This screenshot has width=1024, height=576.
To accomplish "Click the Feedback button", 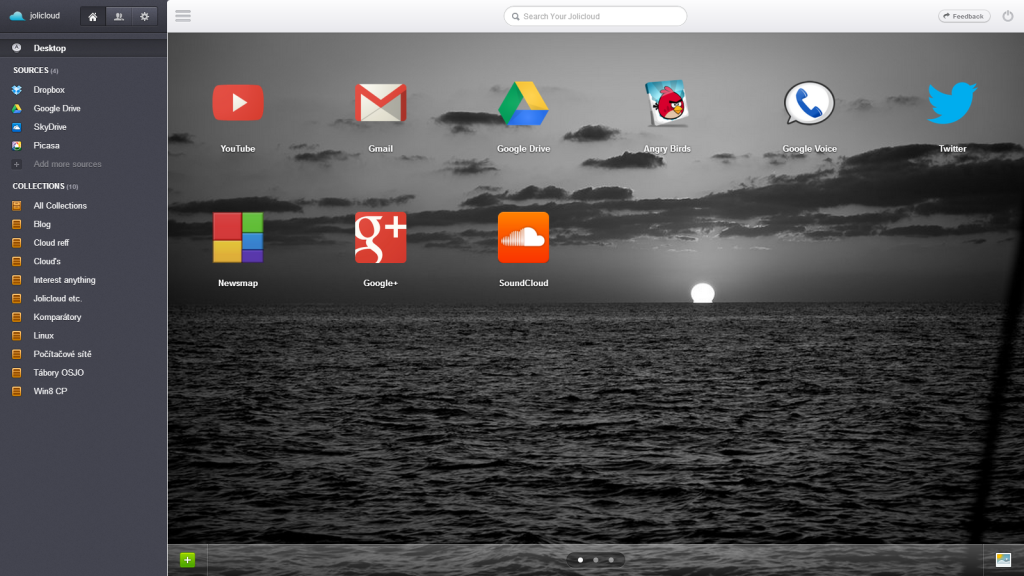I will click(964, 16).
